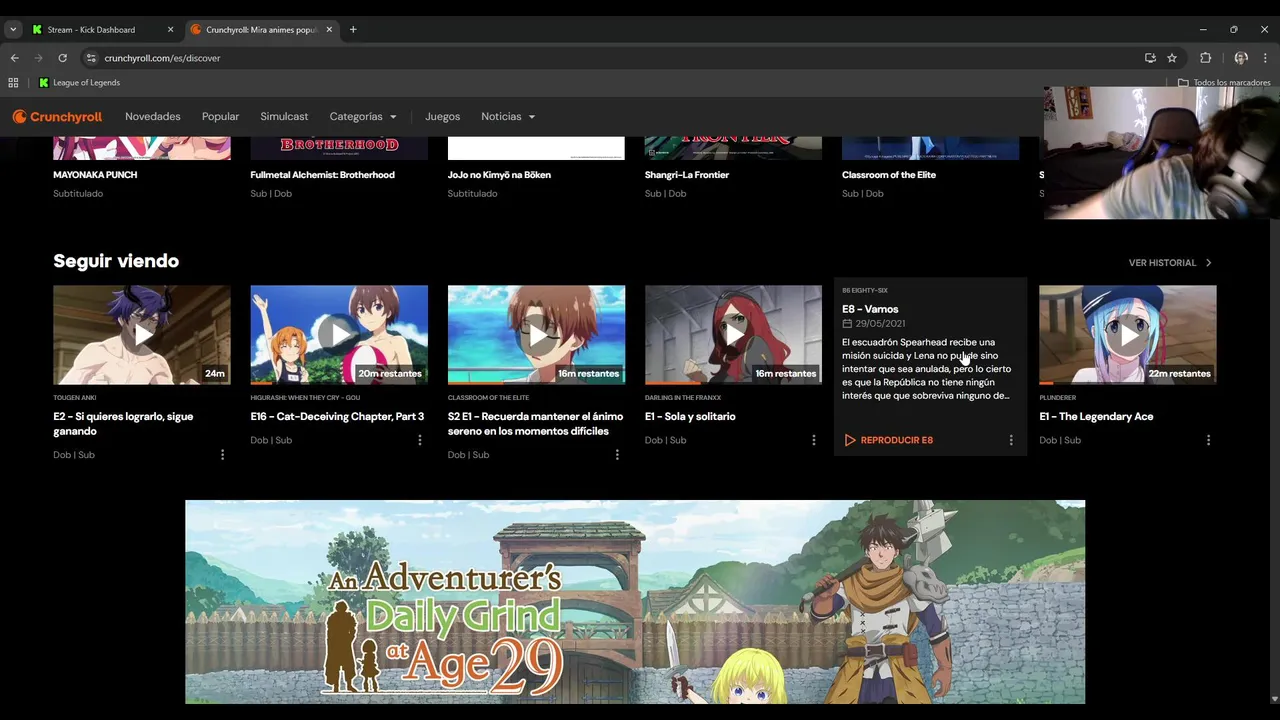
Task: Open the tab search dropdown arrow
Action: (13, 30)
